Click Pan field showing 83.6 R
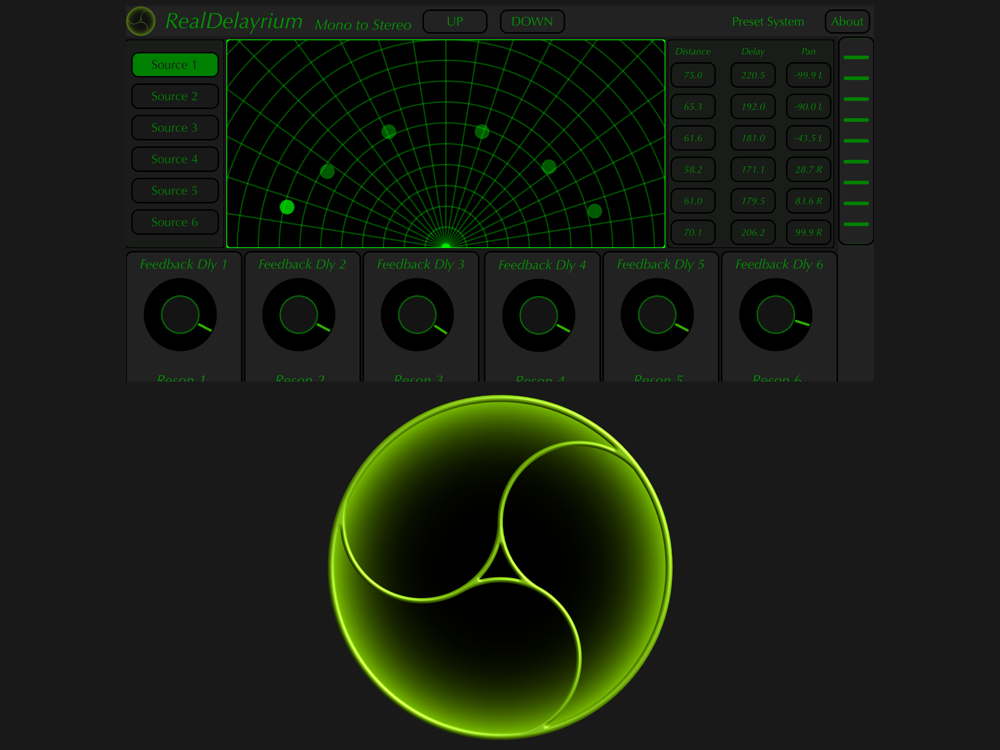The height and width of the screenshot is (750, 1000). [x=809, y=201]
